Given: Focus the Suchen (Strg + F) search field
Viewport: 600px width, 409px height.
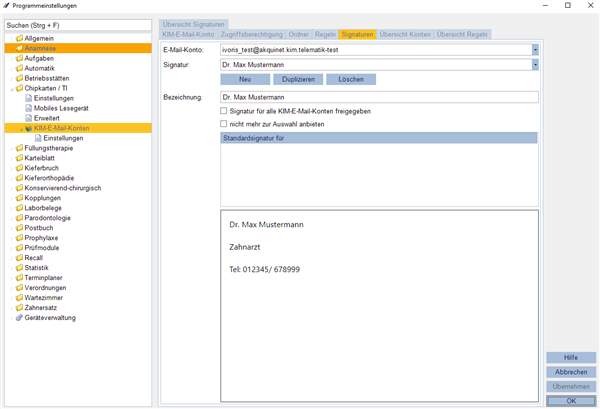Looking at the screenshot, I should point(78,25).
